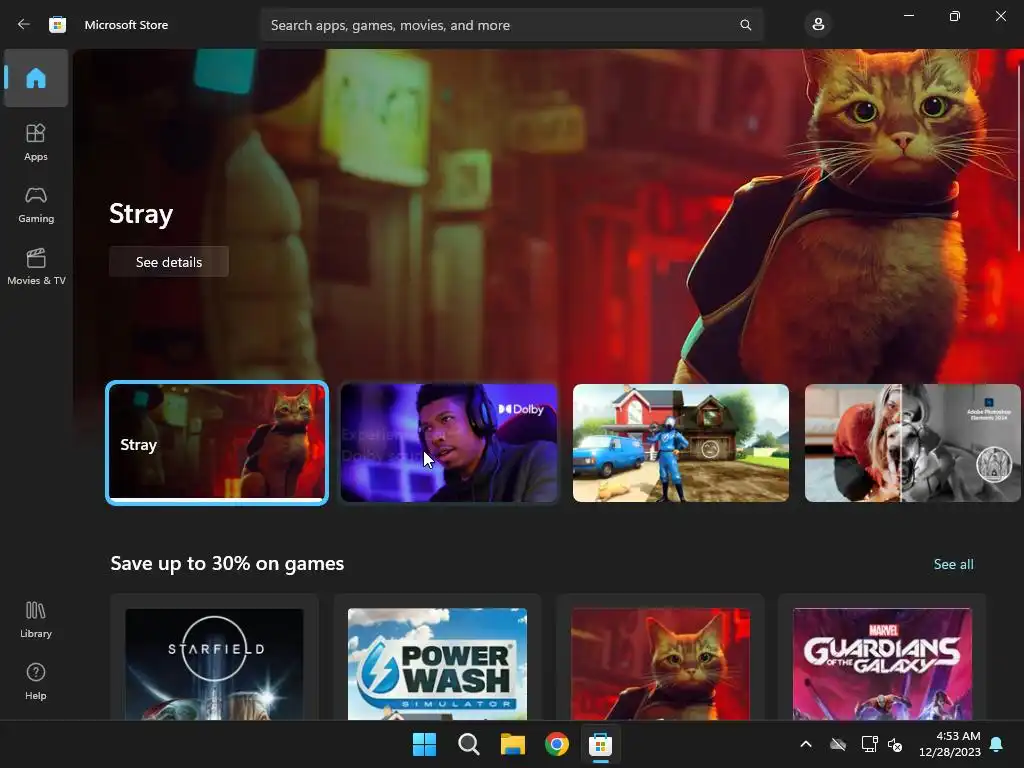
Task: Open the network display tray icon
Action: [x=869, y=744]
